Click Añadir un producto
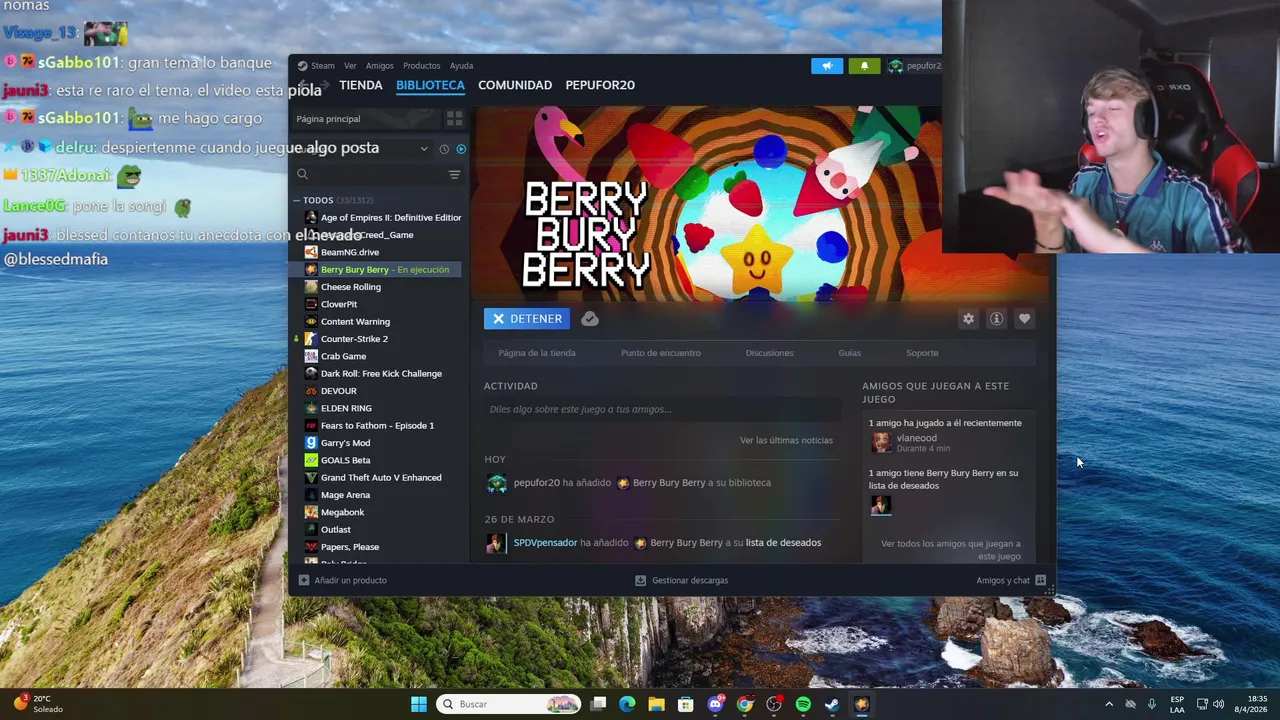This screenshot has height=720, width=1280. 343,580
